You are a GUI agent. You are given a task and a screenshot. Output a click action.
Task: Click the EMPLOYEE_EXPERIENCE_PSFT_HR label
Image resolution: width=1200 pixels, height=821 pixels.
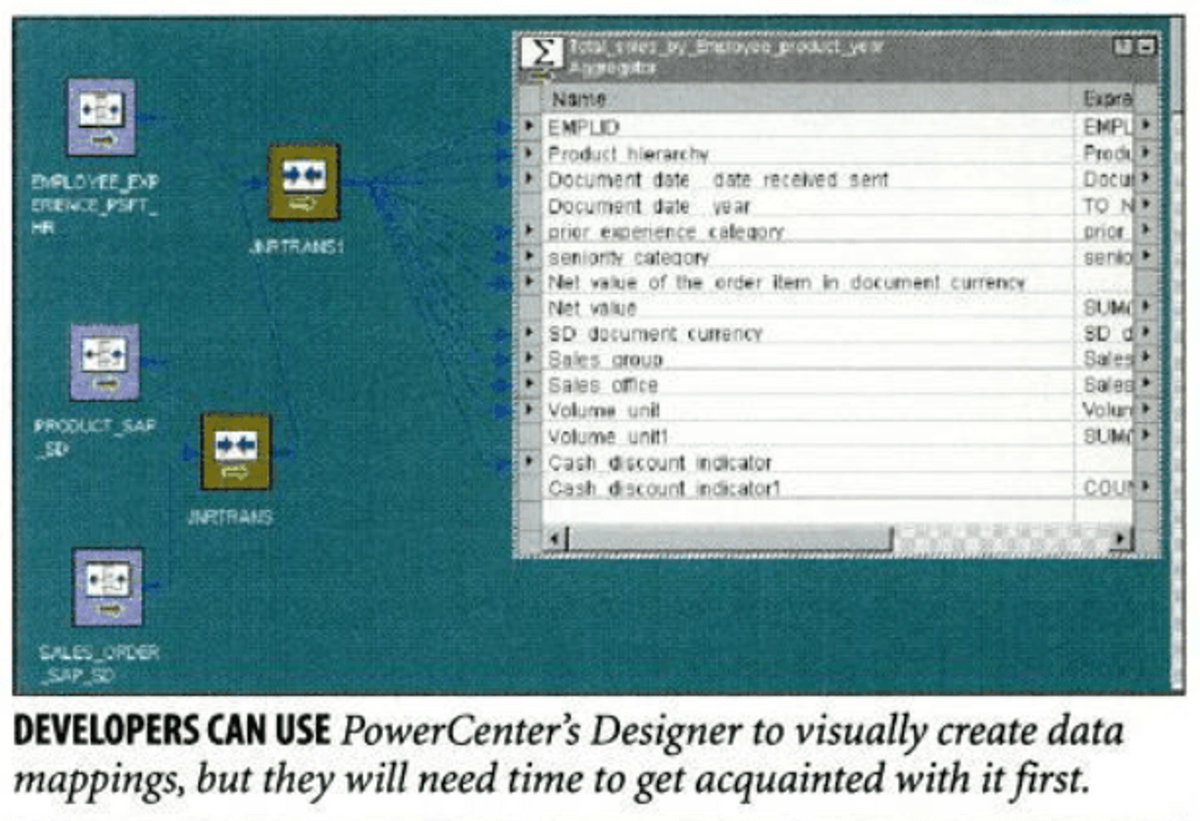97,206
